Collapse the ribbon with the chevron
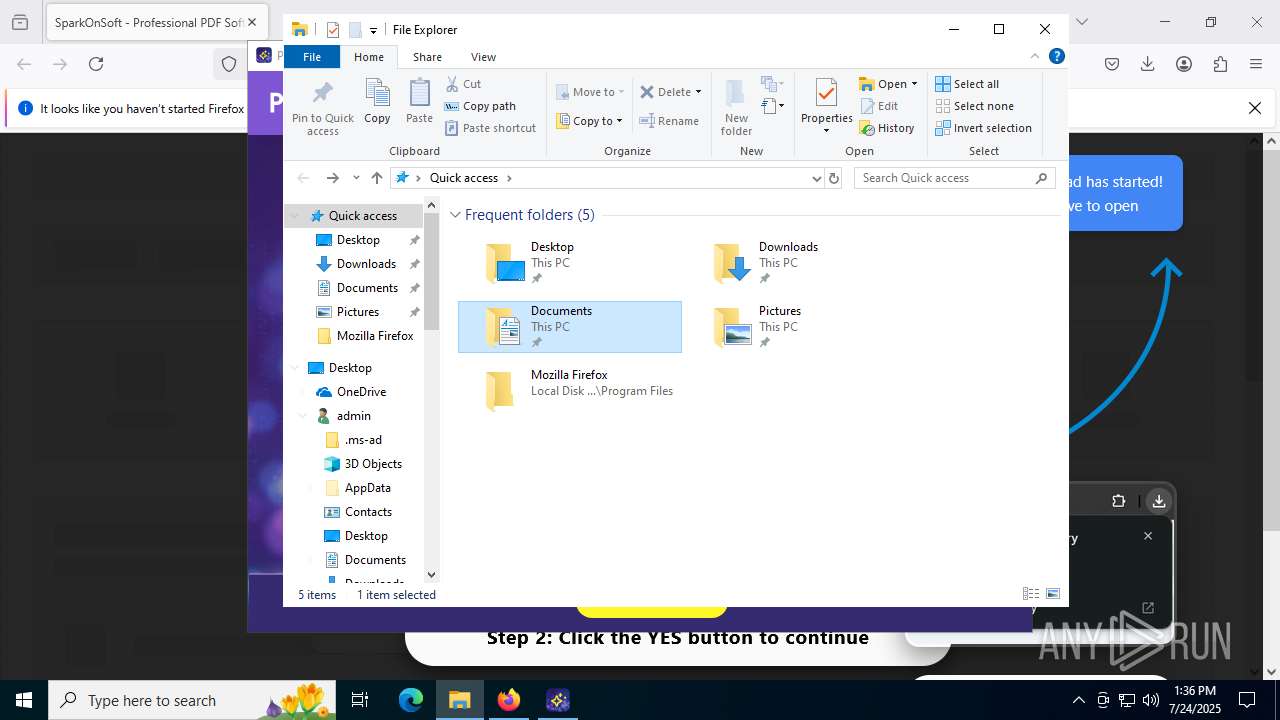Screen dimensions: 1280x720 coord(1035,57)
